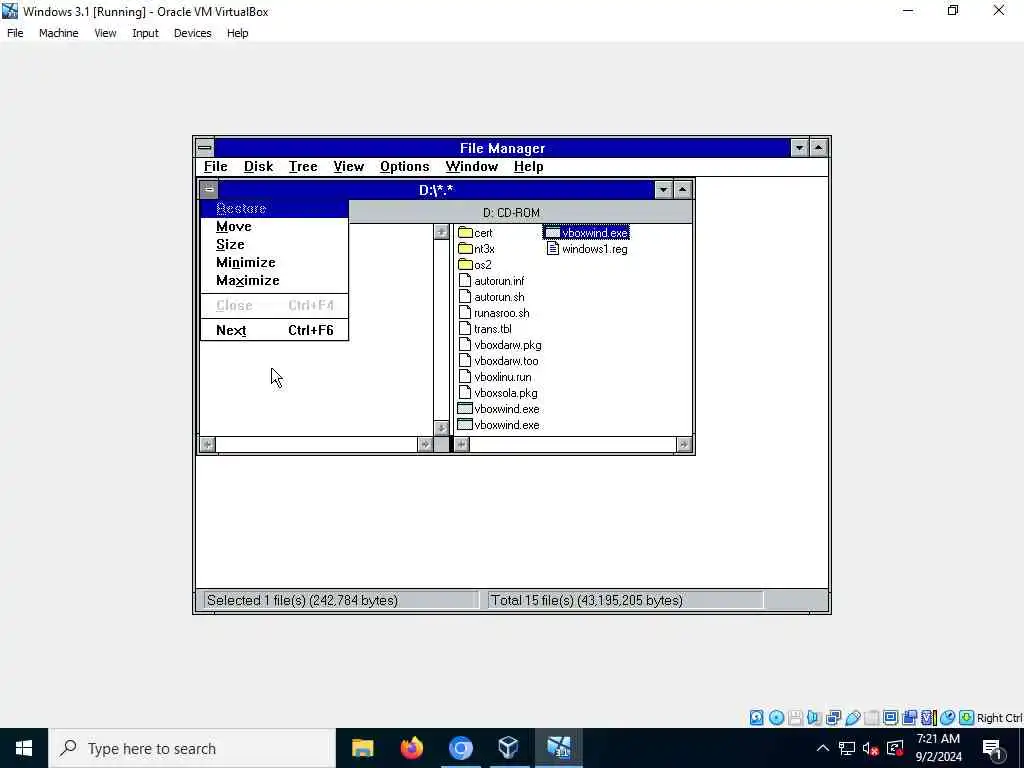This screenshot has height=768, width=1024.
Task: Show hidden system tray icons
Action: (823, 748)
